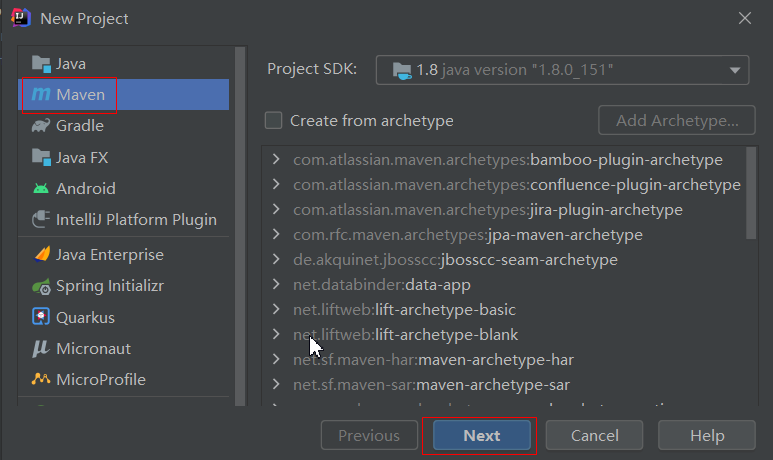Click the Previous button
Screen dimensions: 773x460
point(369,436)
